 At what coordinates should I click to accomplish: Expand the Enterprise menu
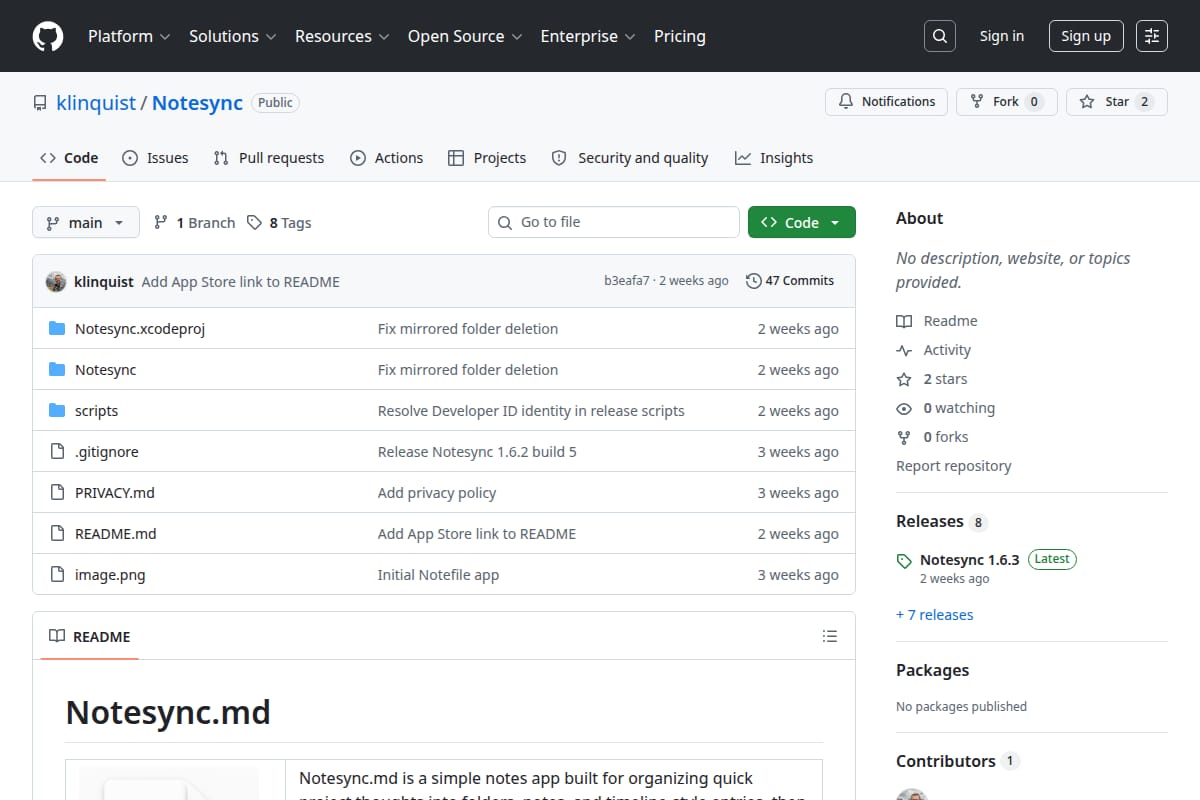[x=588, y=36]
